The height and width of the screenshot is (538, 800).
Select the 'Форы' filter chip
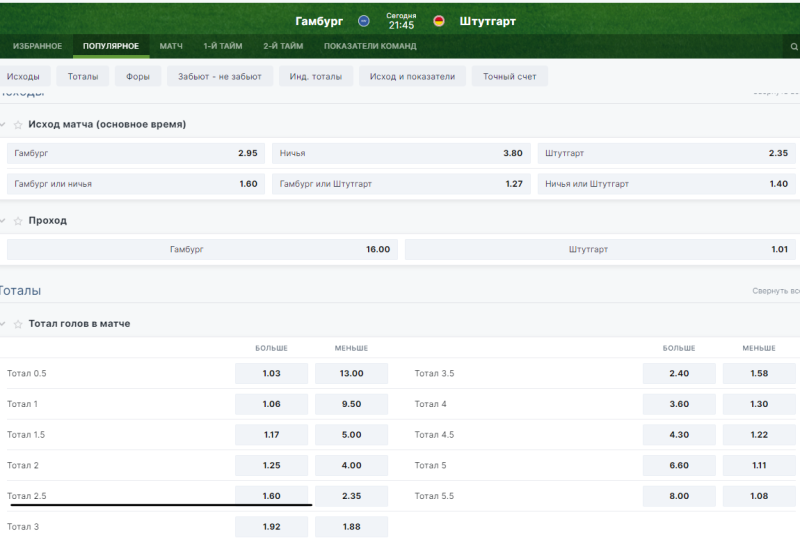(x=137, y=77)
